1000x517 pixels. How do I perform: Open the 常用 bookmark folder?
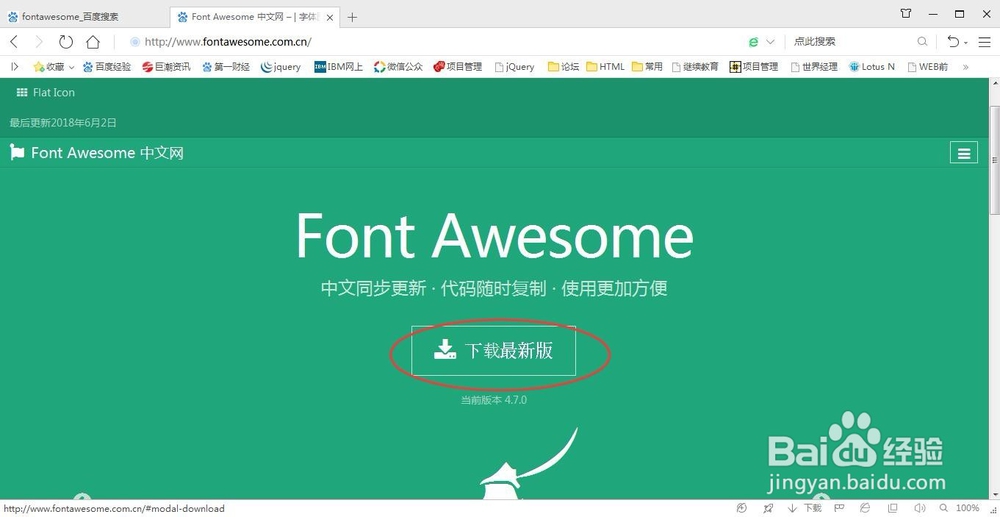pos(647,66)
